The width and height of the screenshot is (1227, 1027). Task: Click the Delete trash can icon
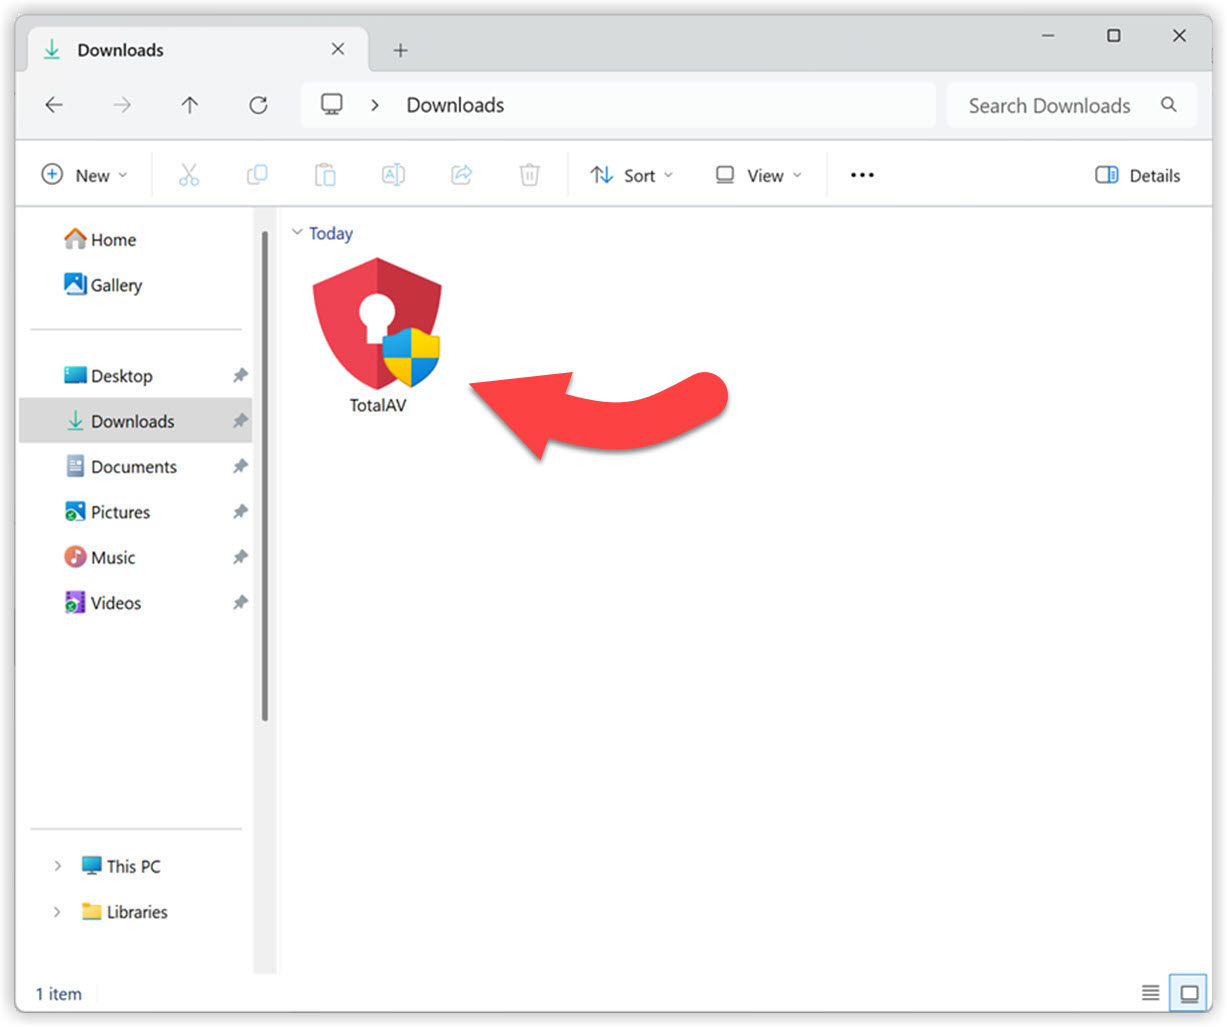tap(529, 176)
